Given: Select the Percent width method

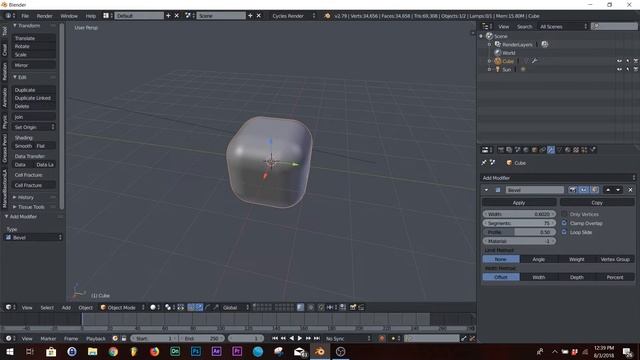Looking at the screenshot, I should 615,277.
